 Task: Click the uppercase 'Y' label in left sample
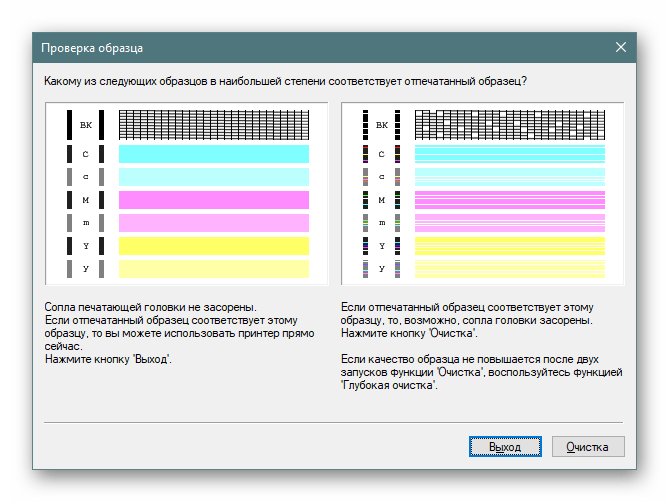point(85,245)
